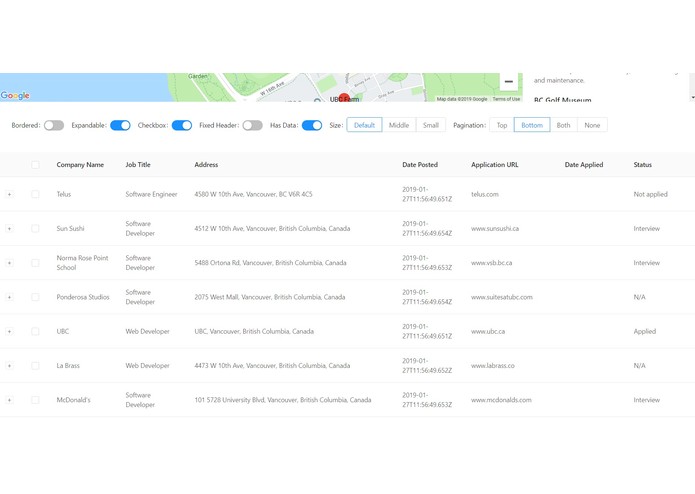This screenshot has width=695, height=494.
Task: Turn off the Has Data switch
Action: coord(312,125)
